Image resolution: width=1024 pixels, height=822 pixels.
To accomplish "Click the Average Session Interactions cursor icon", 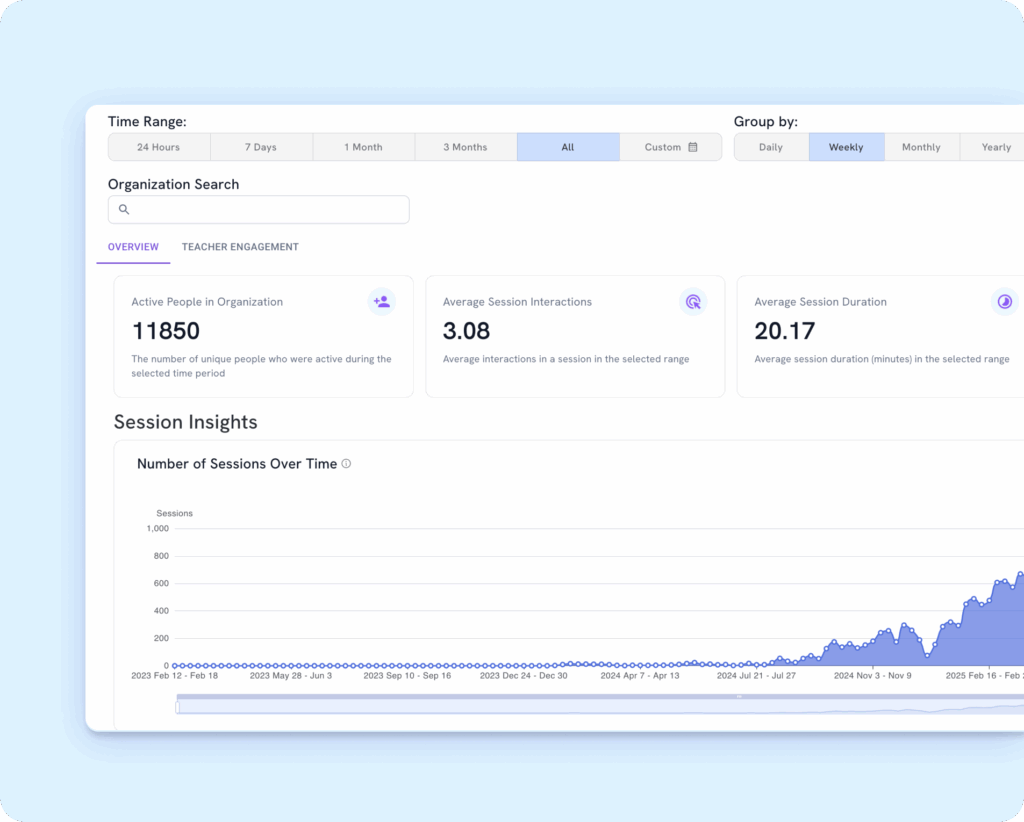I will point(692,301).
